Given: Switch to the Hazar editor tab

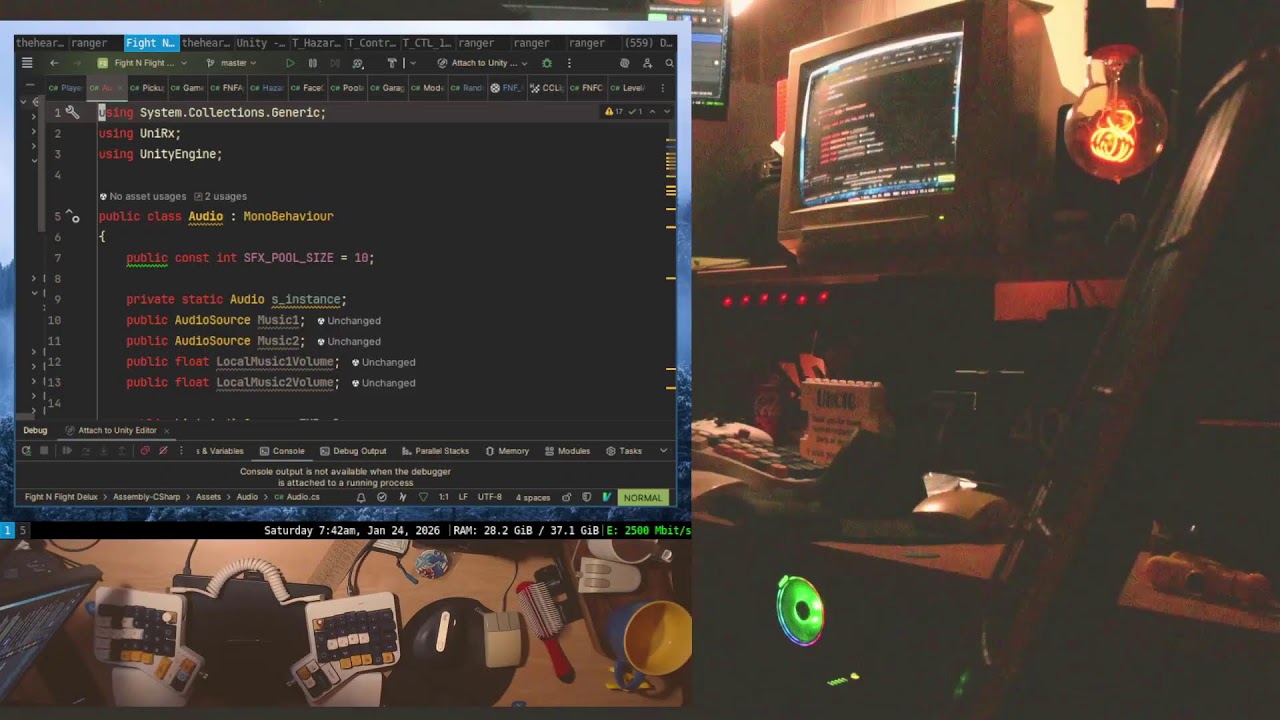Looking at the screenshot, I should [x=266, y=88].
